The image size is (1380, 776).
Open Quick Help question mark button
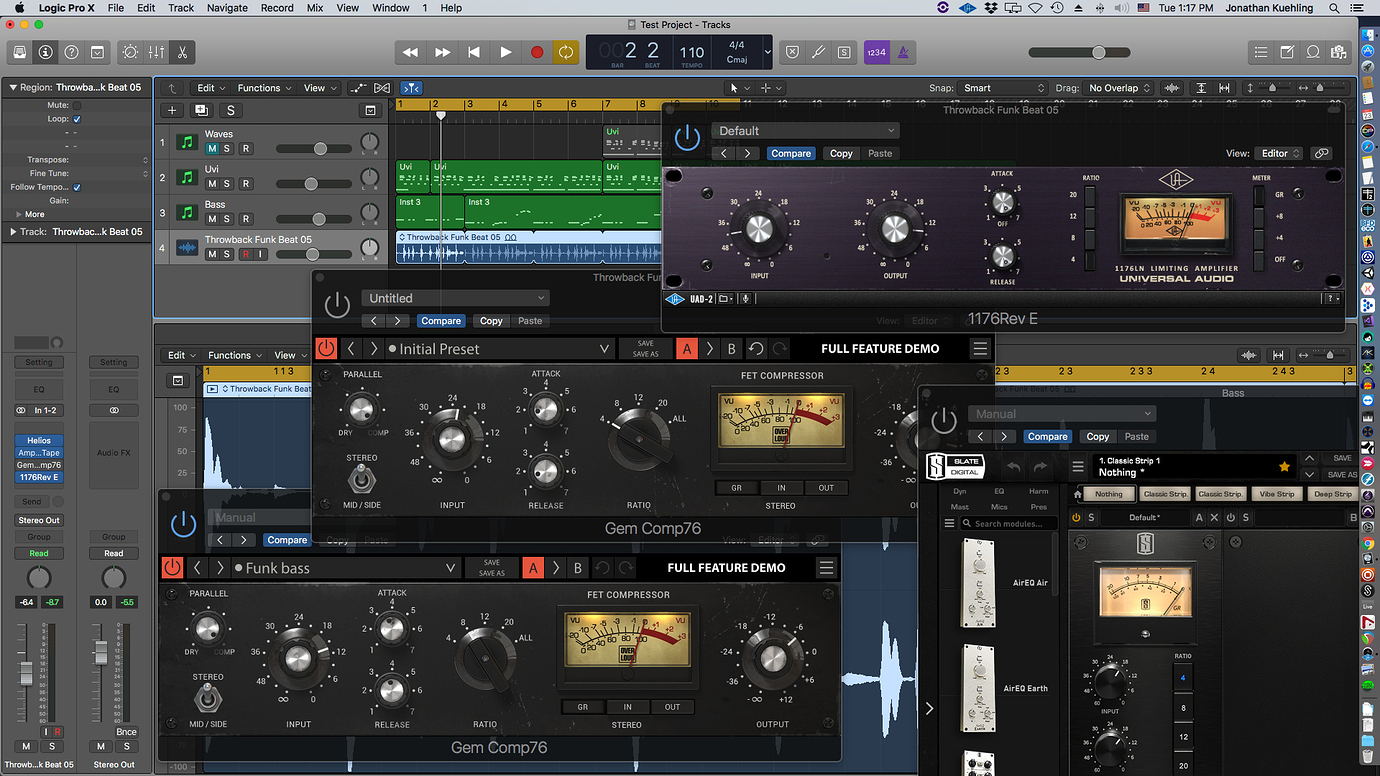click(71, 52)
